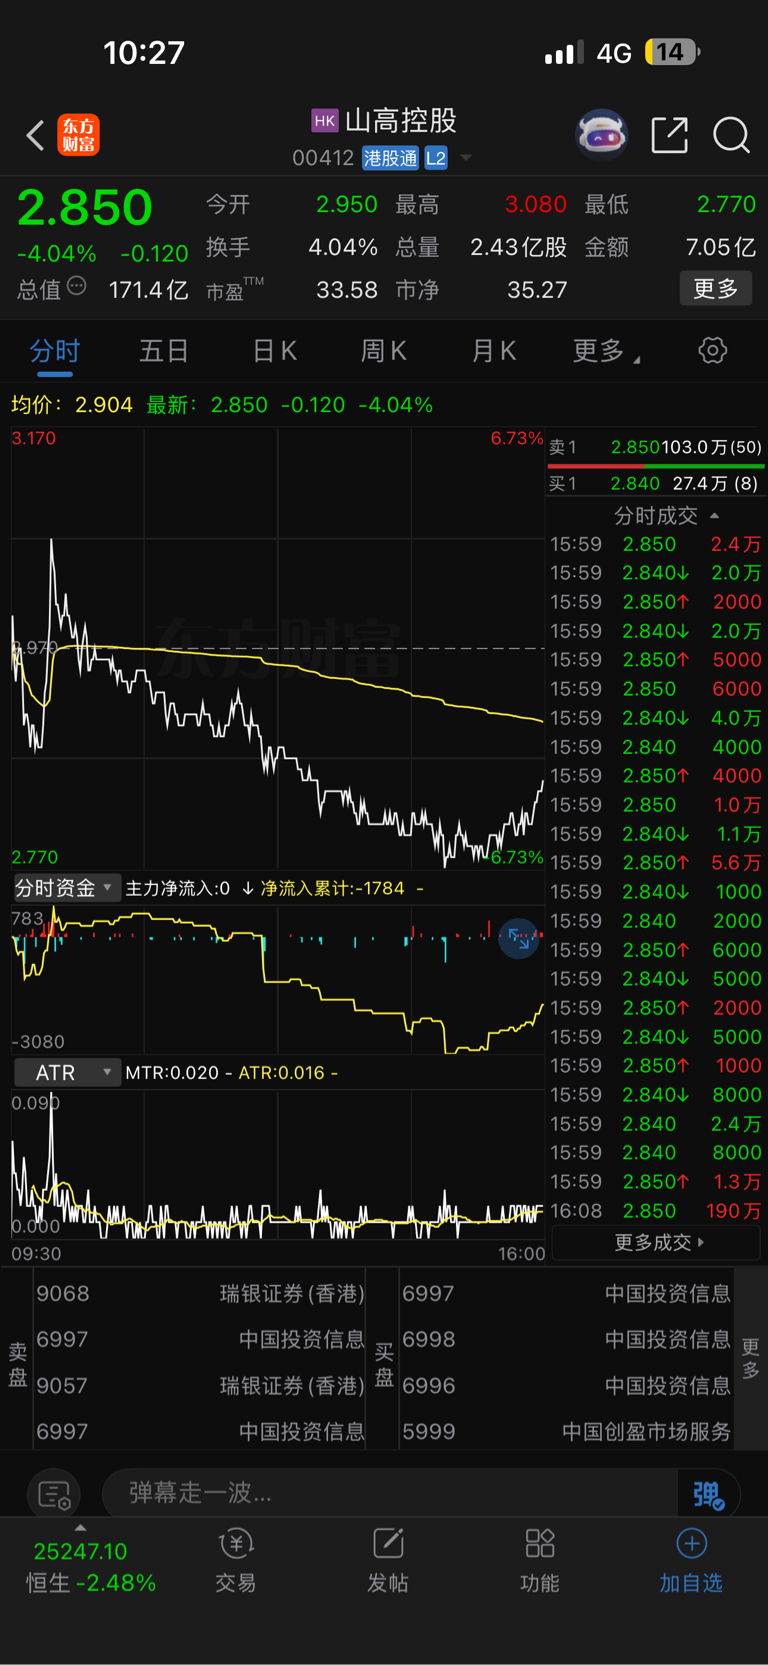Screen dimensions: 768x1665
Task: Open the 东方财富 logo icon
Action: pos(79,135)
